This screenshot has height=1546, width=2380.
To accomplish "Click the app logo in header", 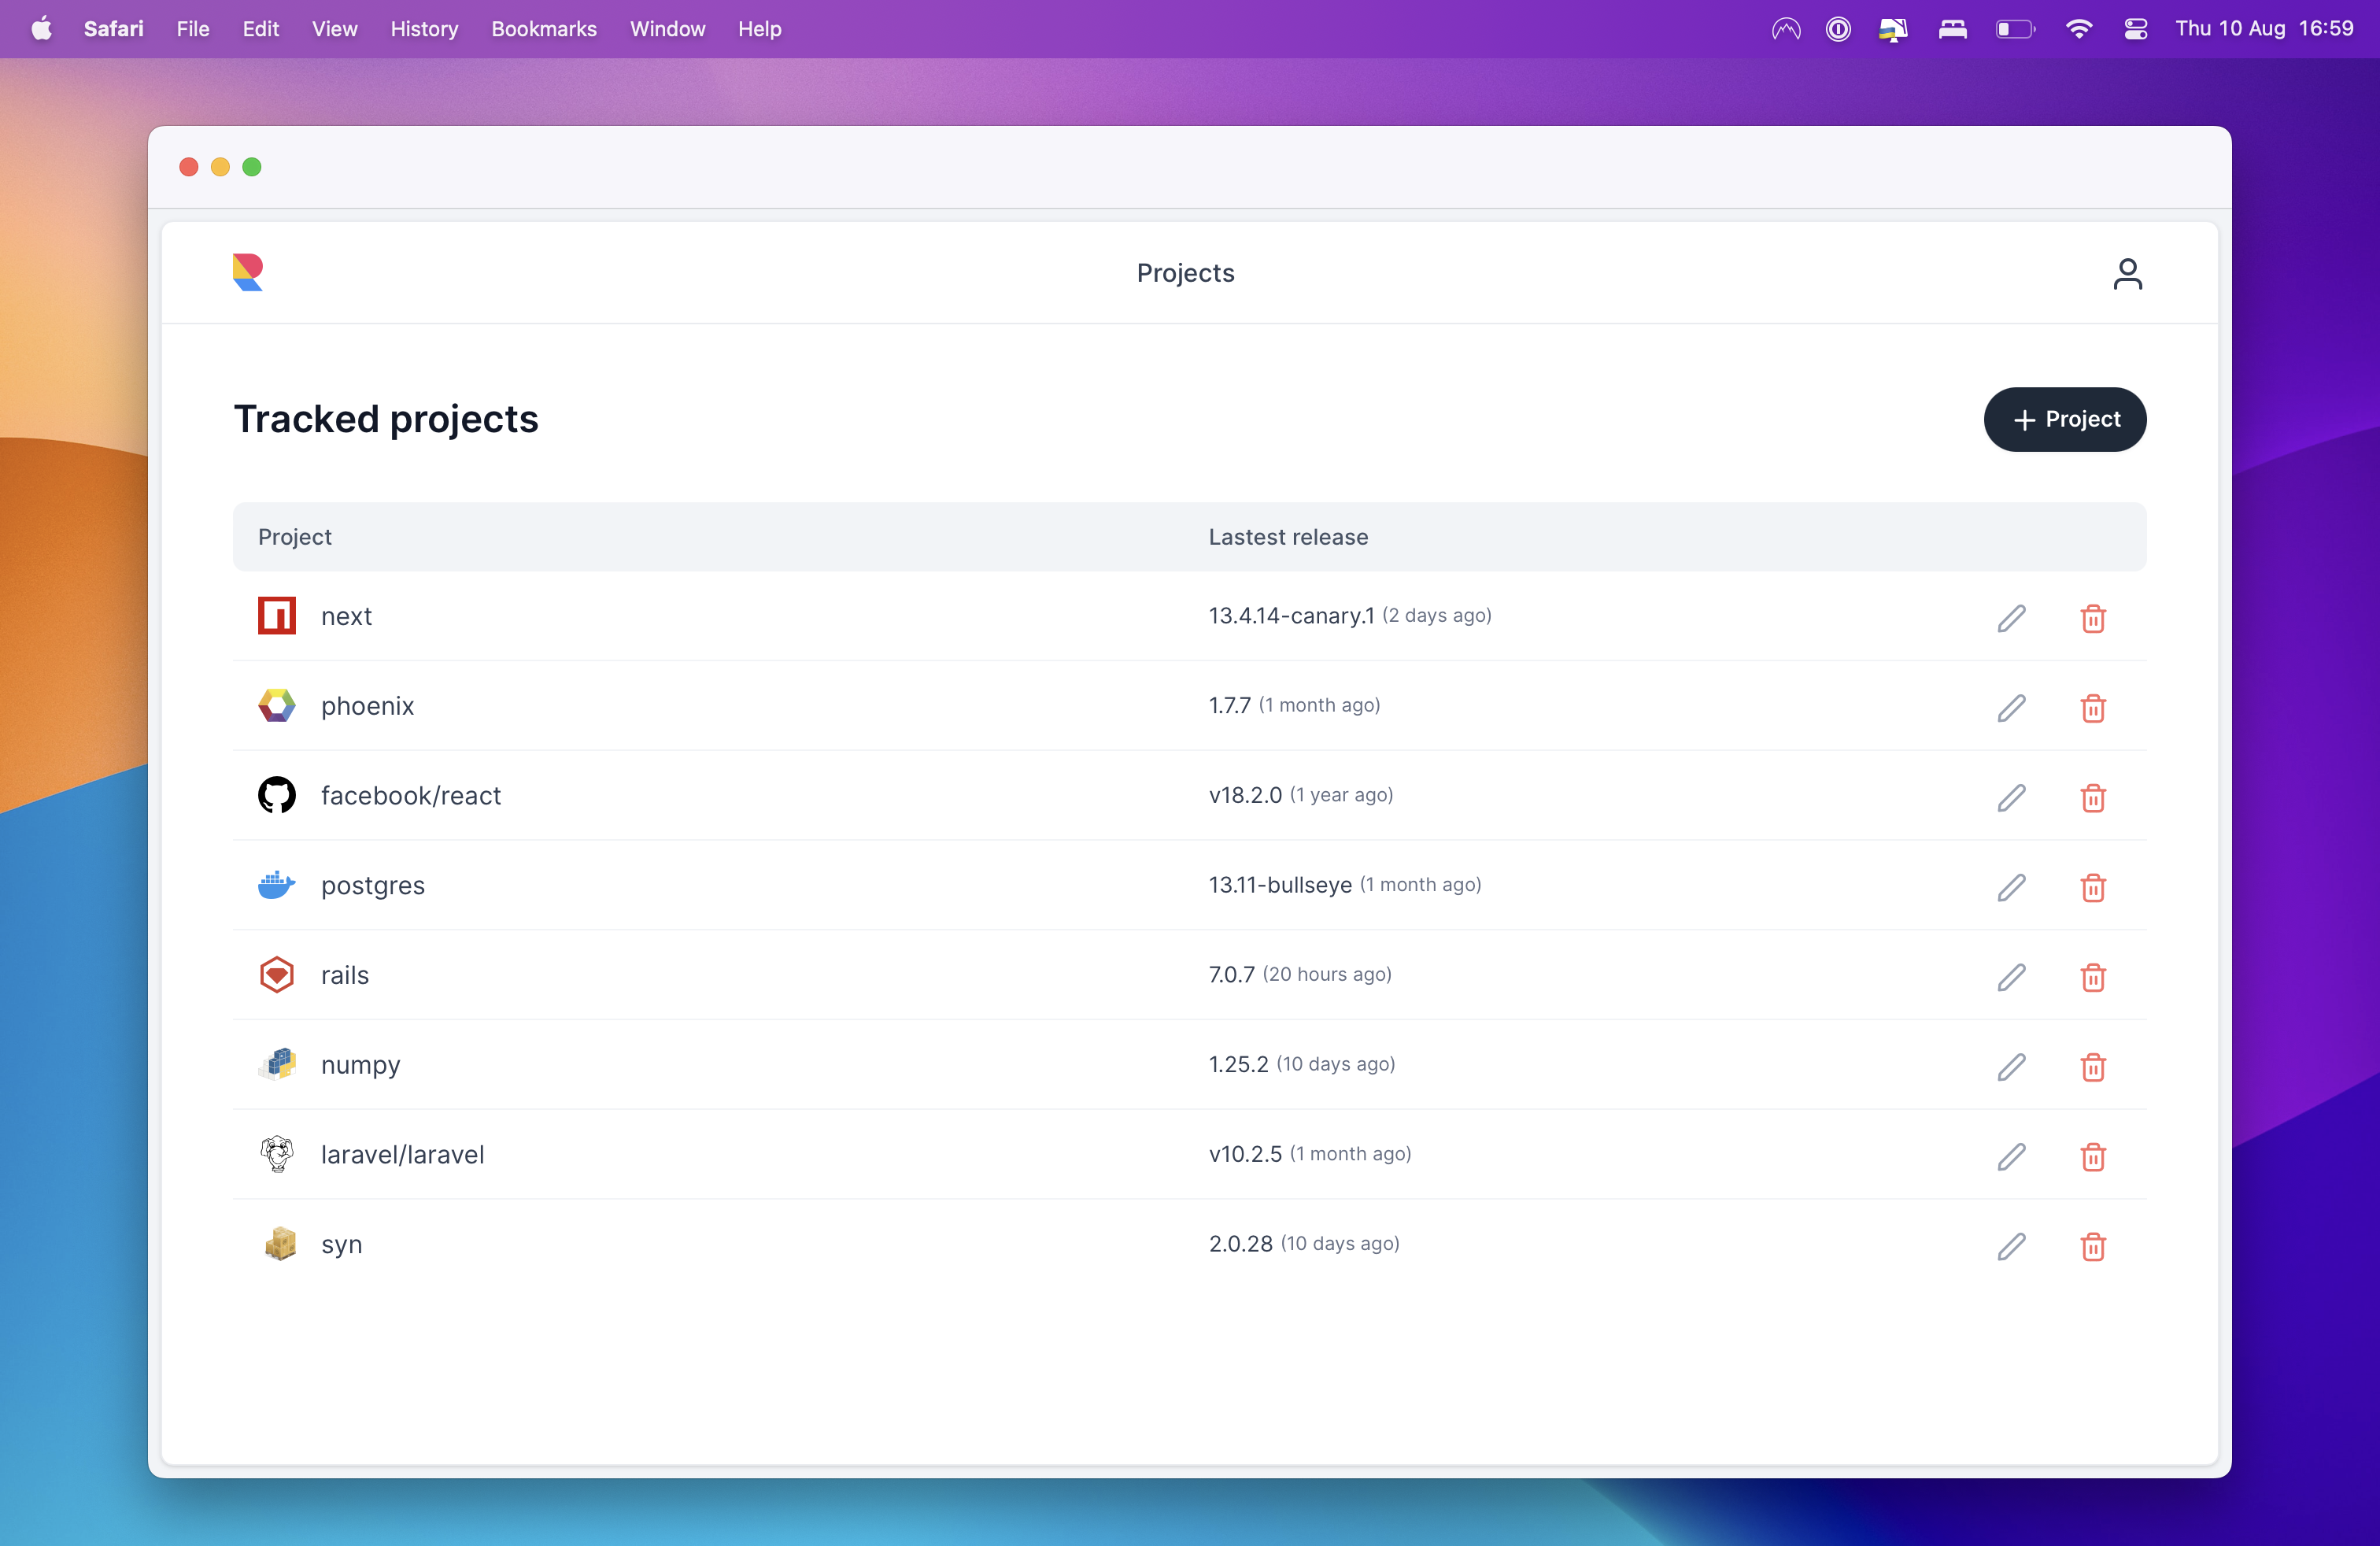I will click(x=247, y=272).
